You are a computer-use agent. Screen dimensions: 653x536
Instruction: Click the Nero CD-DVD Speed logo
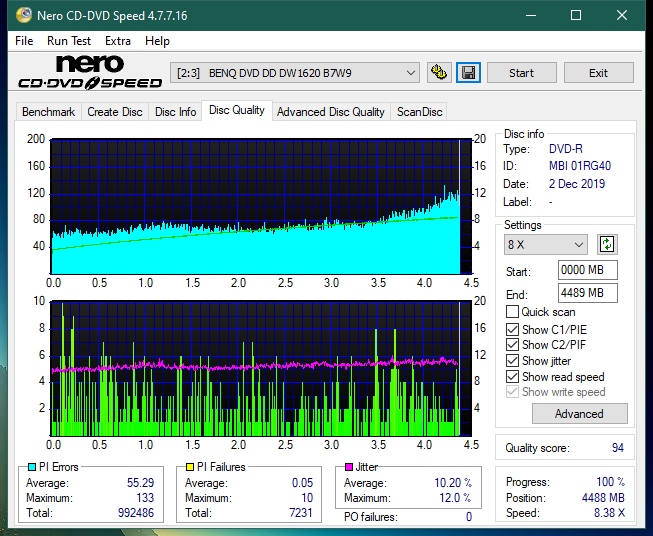point(90,72)
